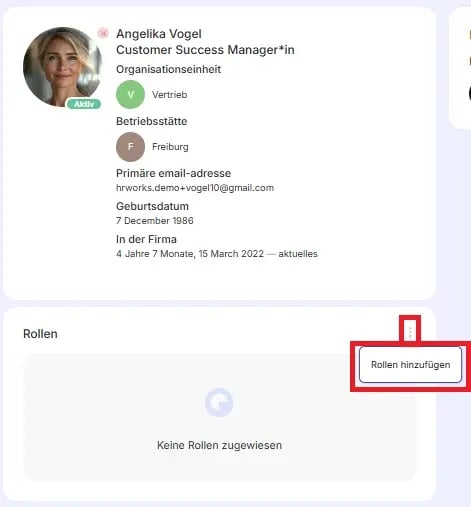Click the 'Primäre email-adresse' label
471x507 pixels.
pos(173,173)
